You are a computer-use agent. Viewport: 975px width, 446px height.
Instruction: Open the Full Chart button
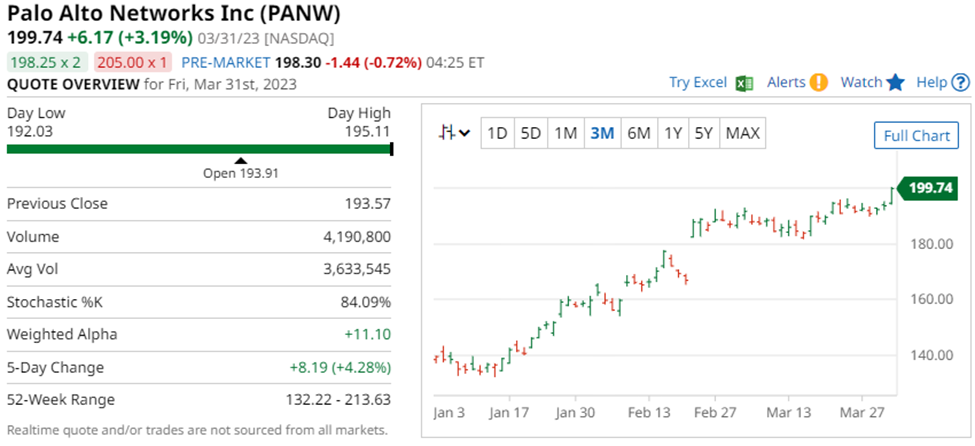tap(917, 136)
